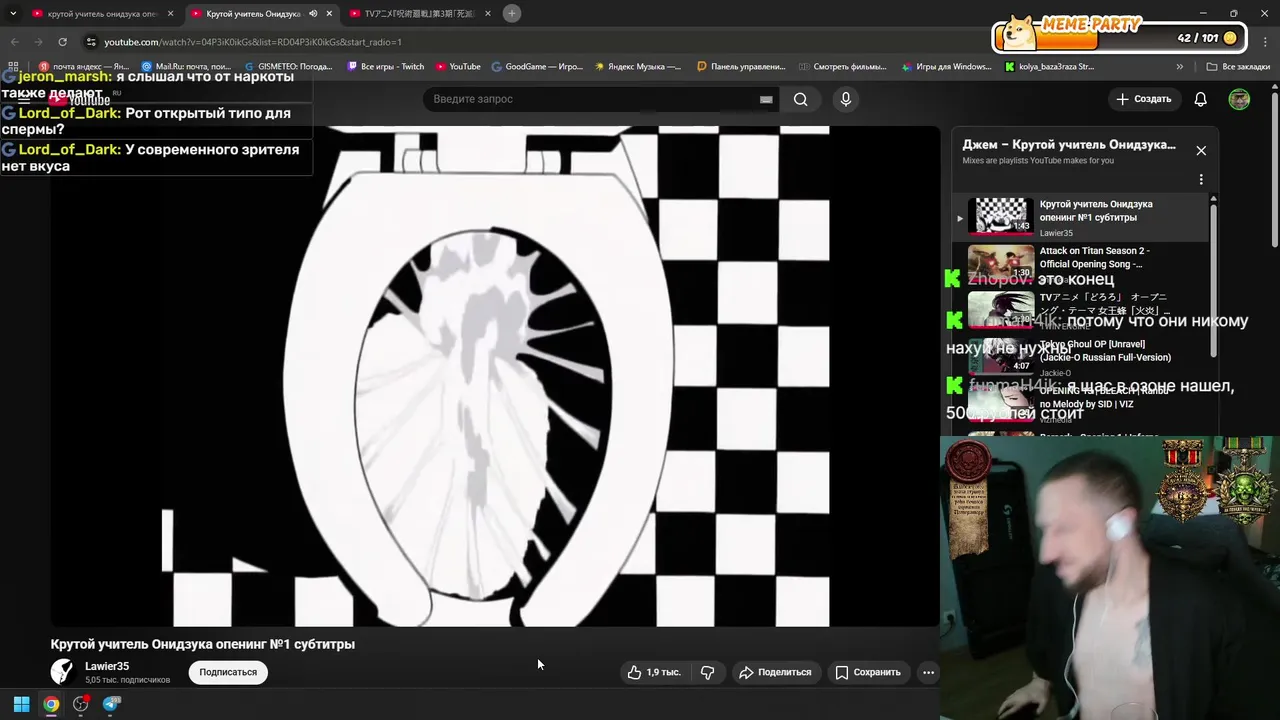Open site information icon in address bar
The width and height of the screenshot is (1280, 720).
coord(91,42)
